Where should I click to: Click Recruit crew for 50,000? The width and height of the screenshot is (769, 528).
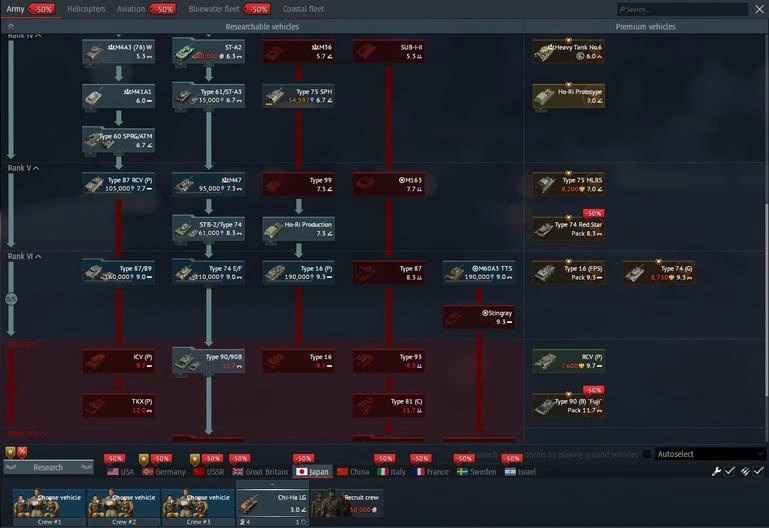[348, 503]
